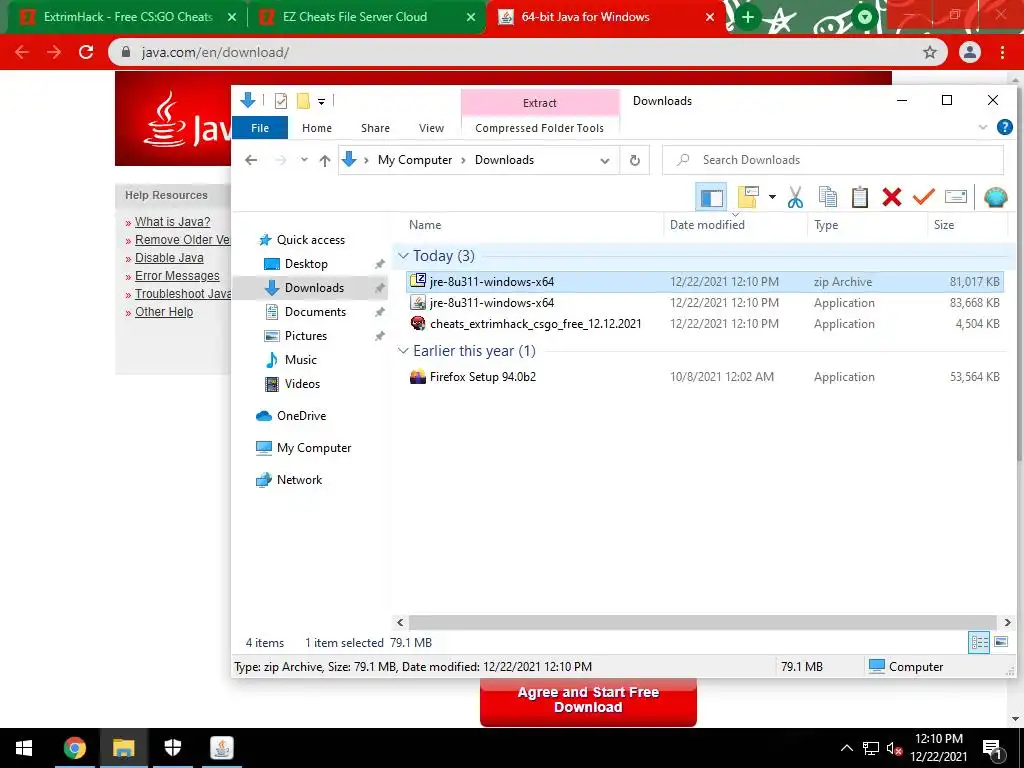Screen dimensions: 1024x768
Task: Switch to details view layout button
Action: (978, 643)
